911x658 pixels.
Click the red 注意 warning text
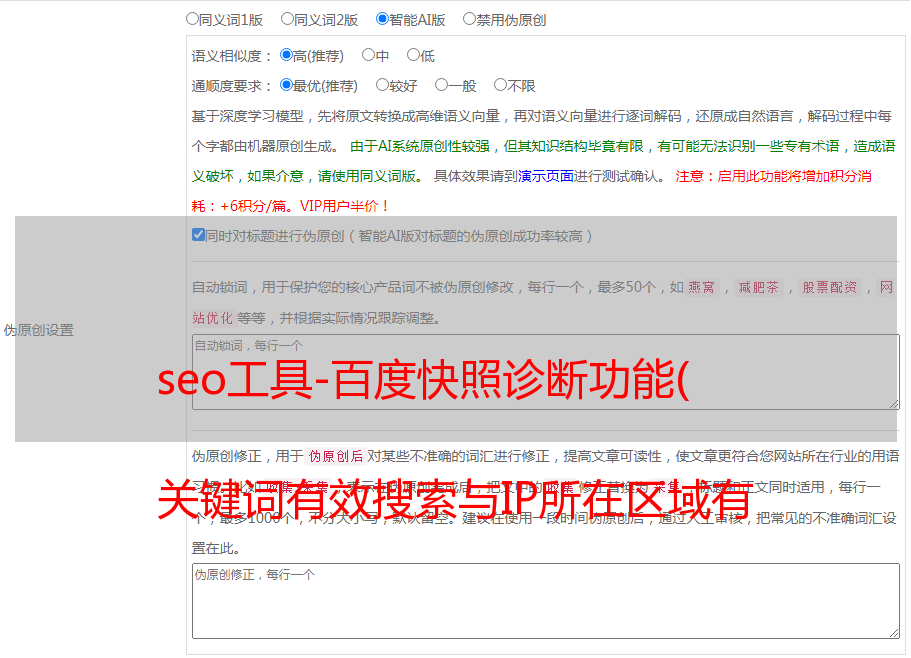[773, 176]
